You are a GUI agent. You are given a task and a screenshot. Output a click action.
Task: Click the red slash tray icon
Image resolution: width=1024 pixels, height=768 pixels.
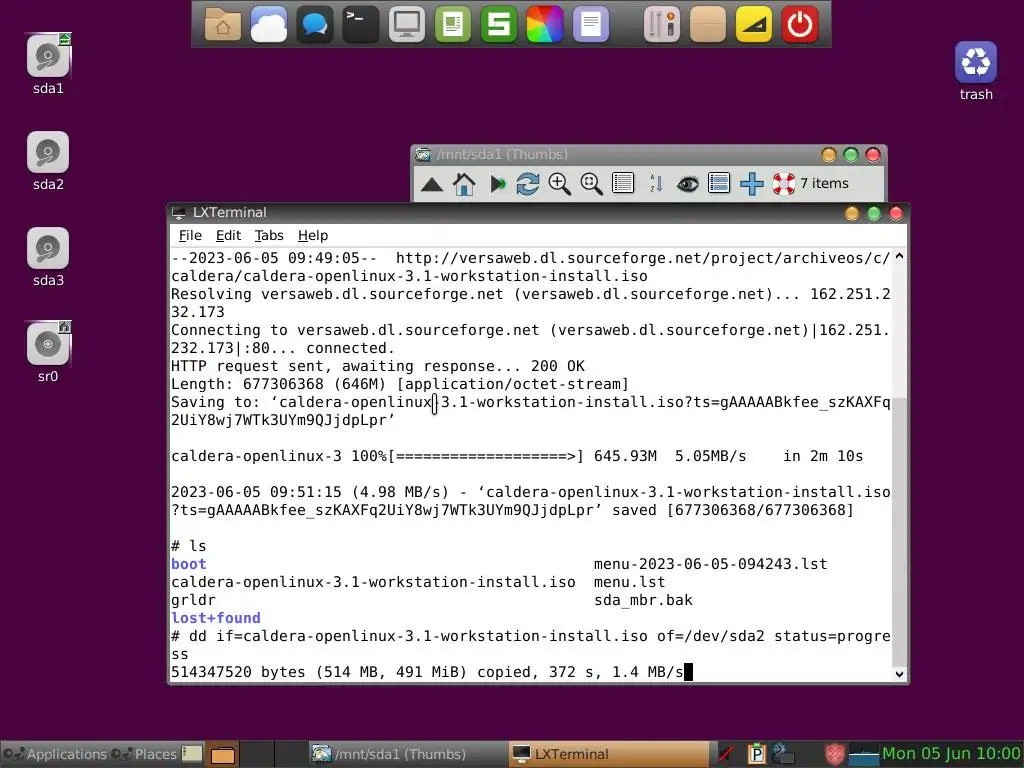(726, 754)
